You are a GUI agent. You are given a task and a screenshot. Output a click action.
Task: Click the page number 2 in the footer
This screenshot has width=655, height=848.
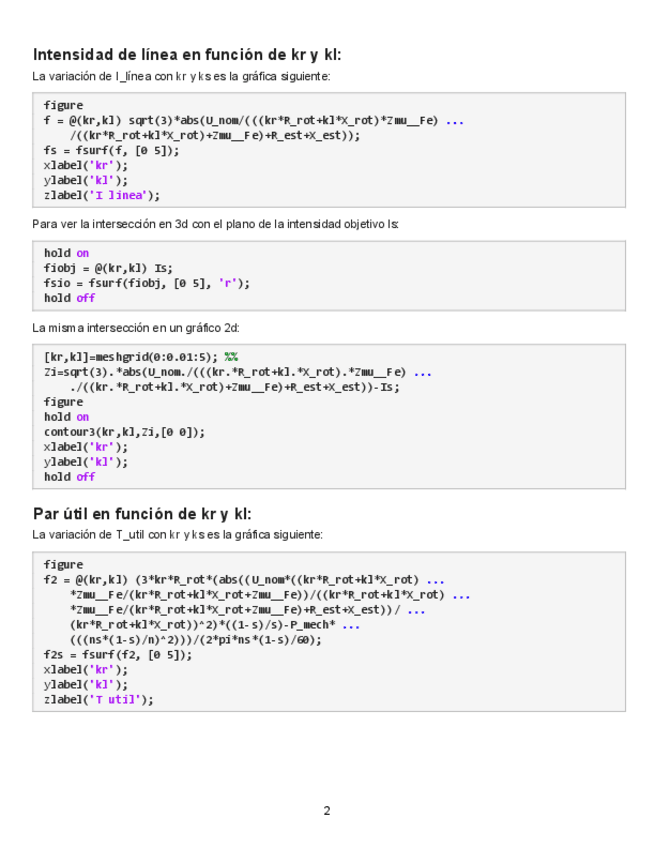point(327,811)
